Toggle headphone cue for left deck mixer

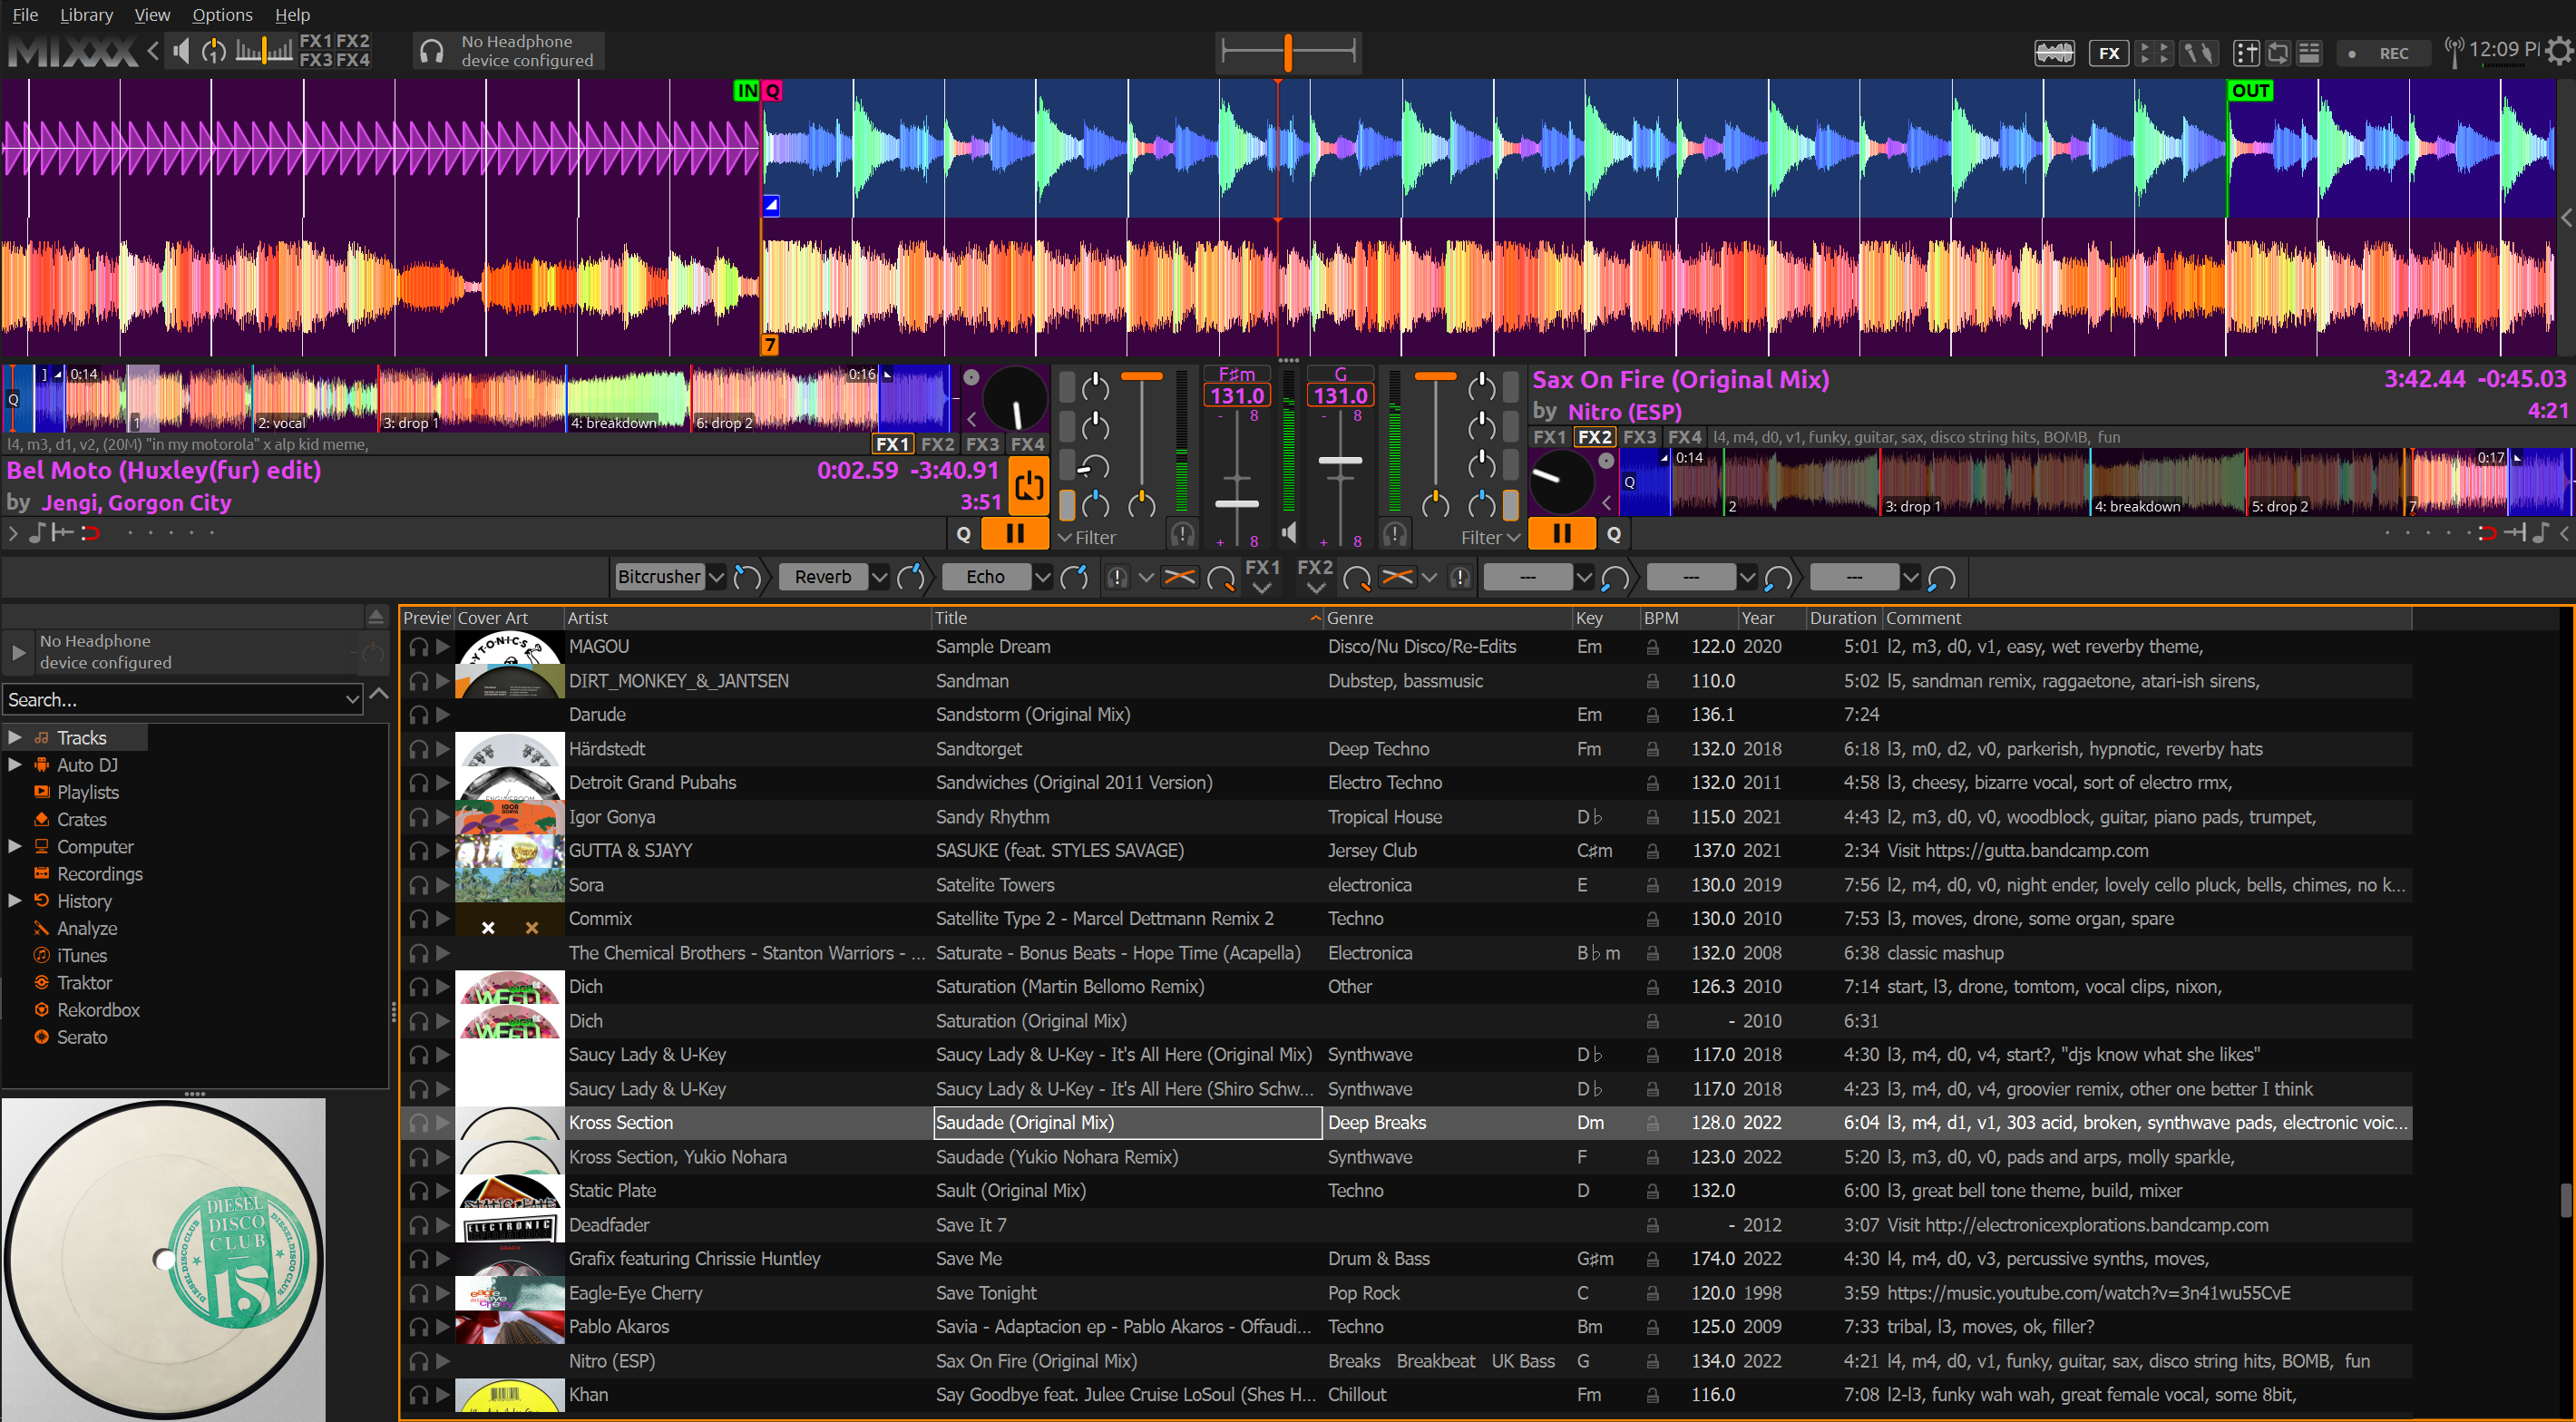1182,535
